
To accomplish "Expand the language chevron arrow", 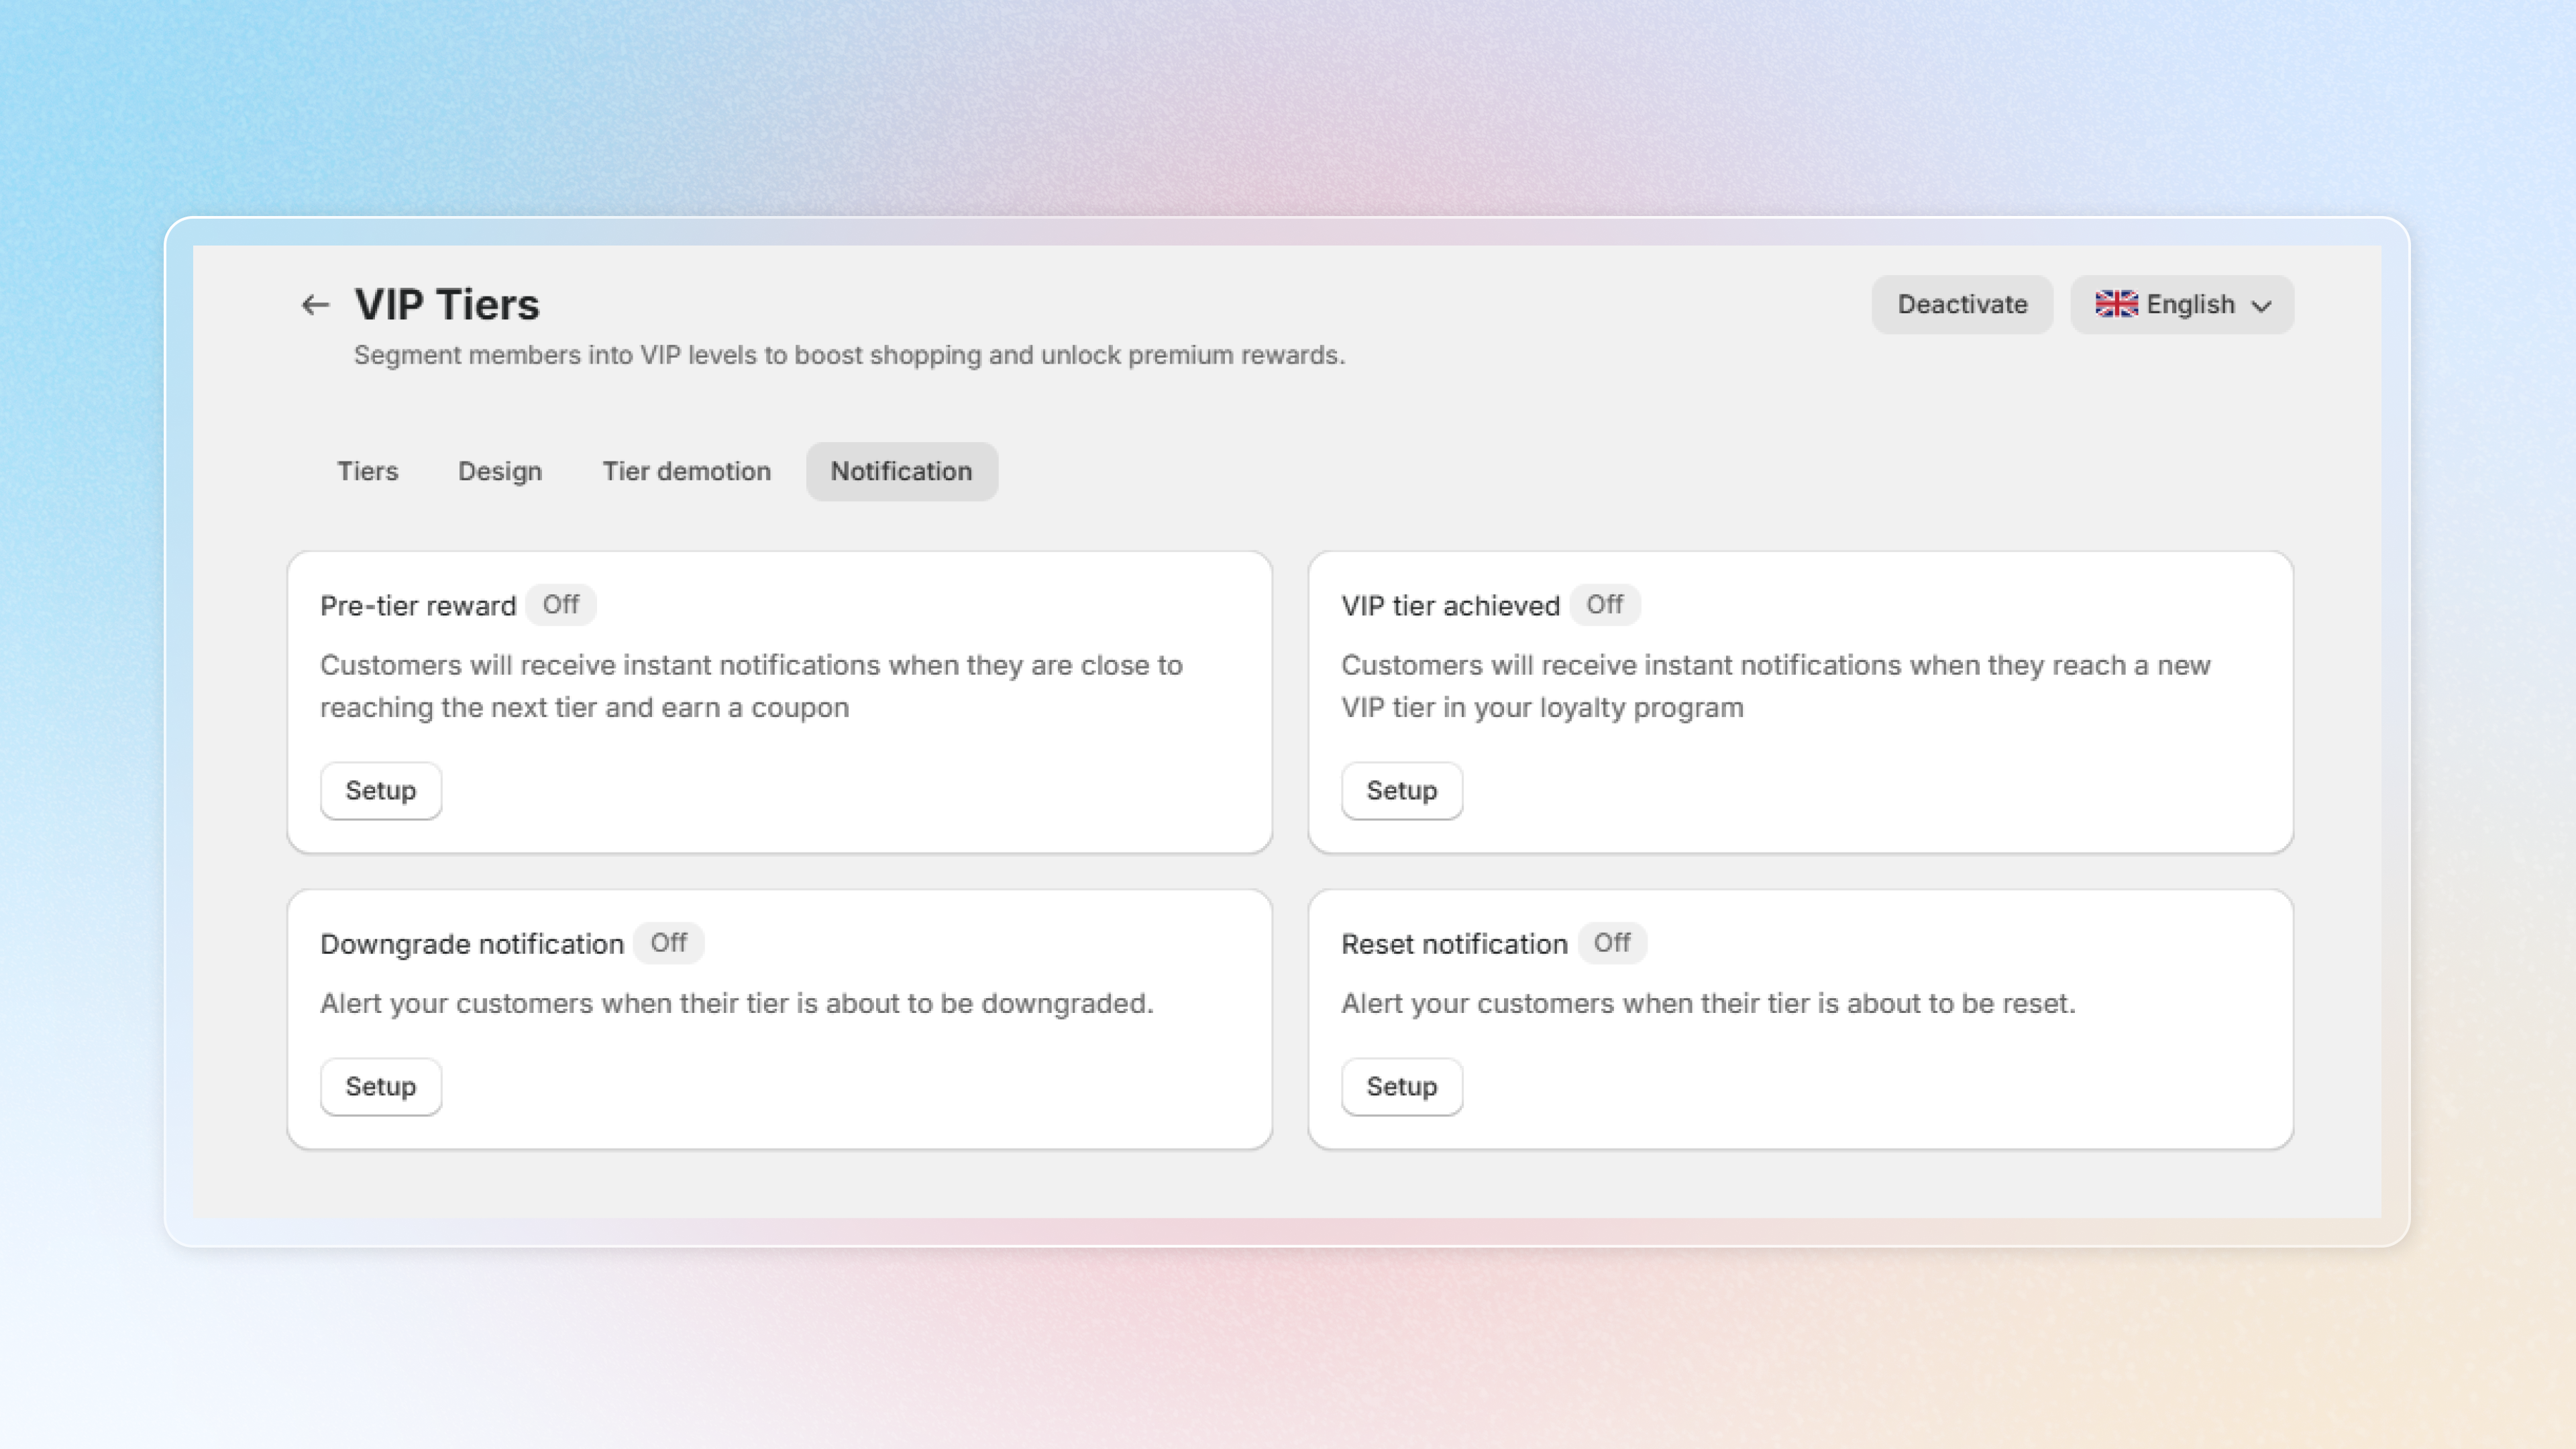I will click(2261, 306).
